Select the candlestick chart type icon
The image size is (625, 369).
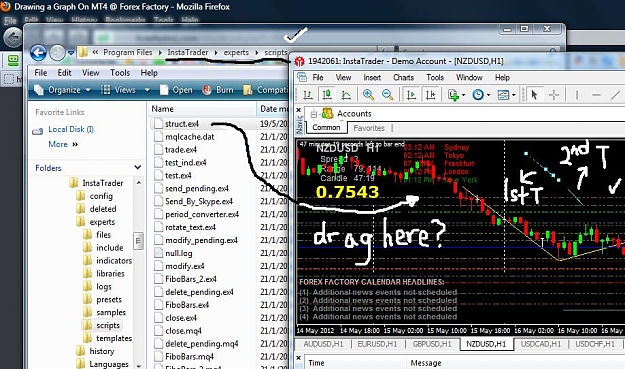[x=327, y=95]
